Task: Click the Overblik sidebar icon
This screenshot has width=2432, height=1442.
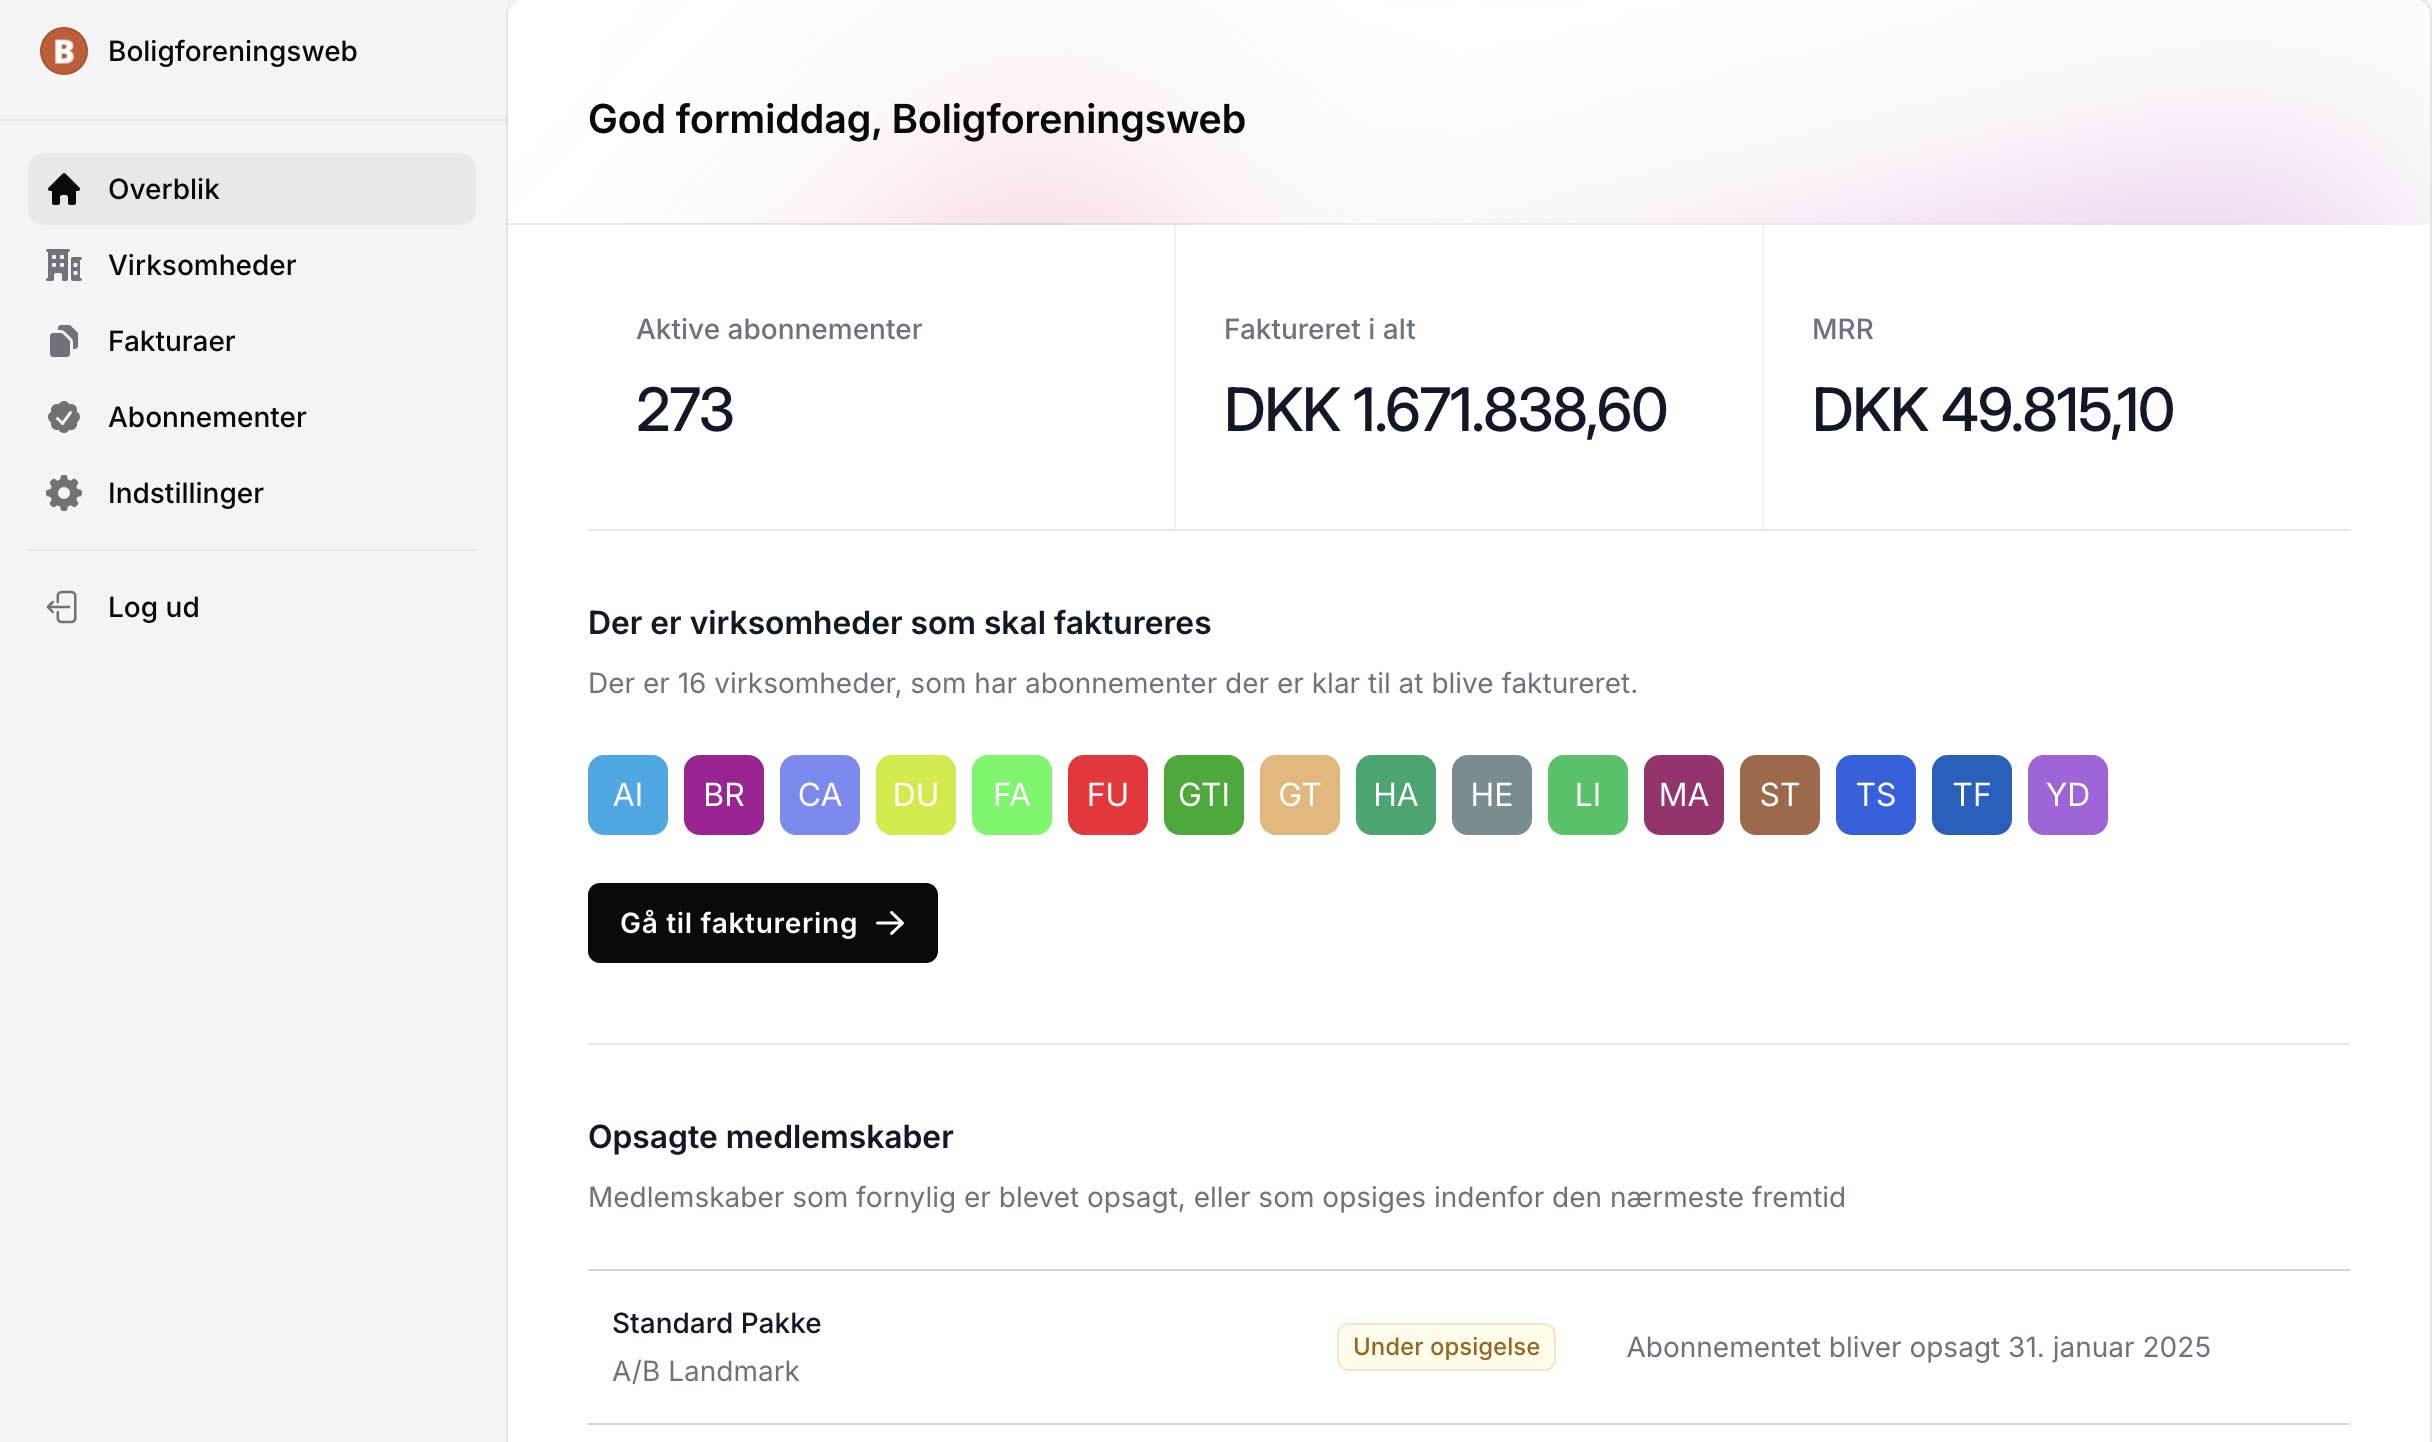Action: 65,189
